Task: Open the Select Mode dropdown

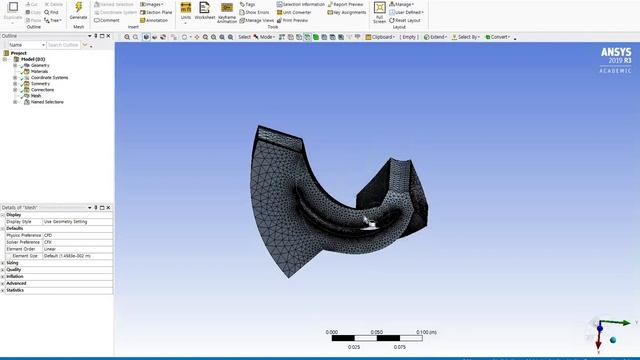Action: (264, 37)
